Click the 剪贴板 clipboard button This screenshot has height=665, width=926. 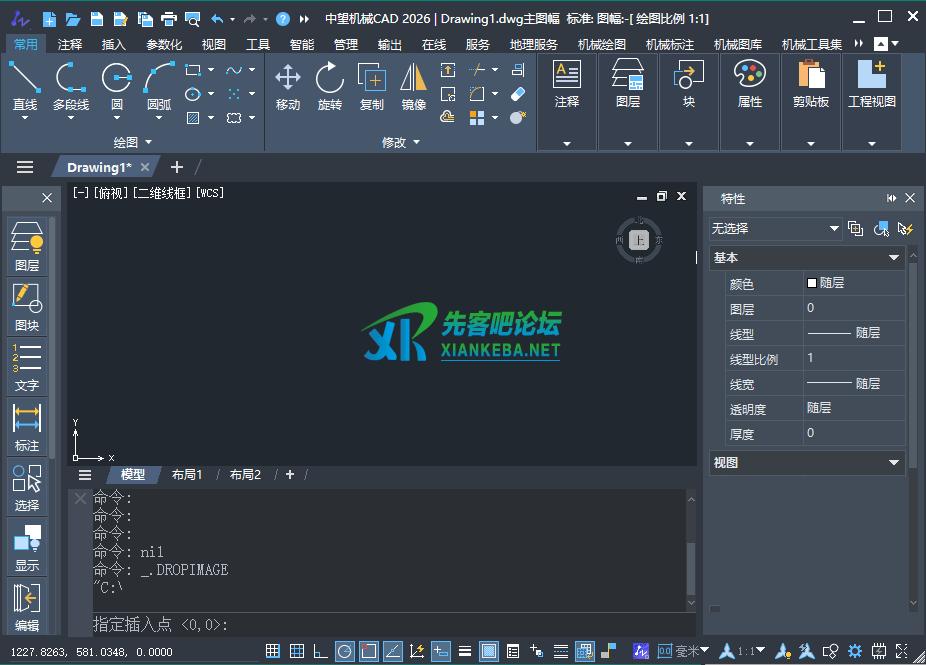[810, 85]
